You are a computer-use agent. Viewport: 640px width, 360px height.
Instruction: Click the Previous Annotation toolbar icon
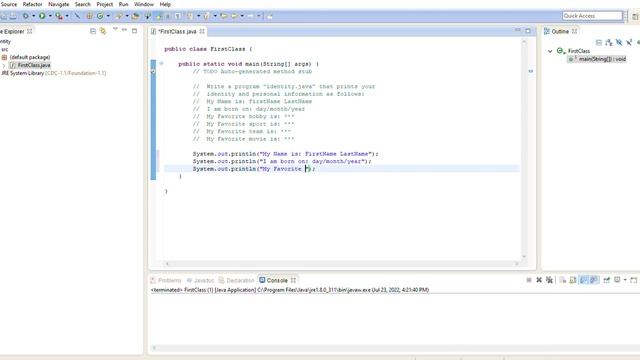pos(206,16)
